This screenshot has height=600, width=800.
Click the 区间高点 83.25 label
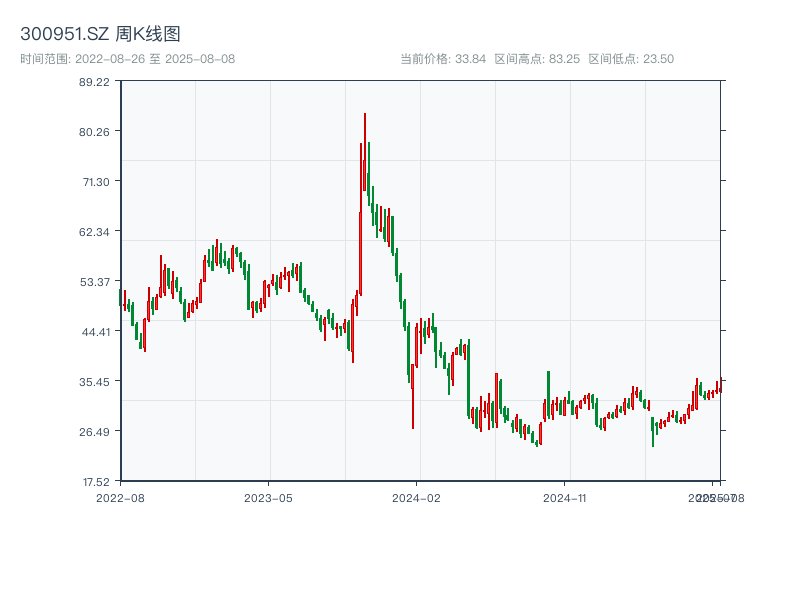(x=537, y=59)
